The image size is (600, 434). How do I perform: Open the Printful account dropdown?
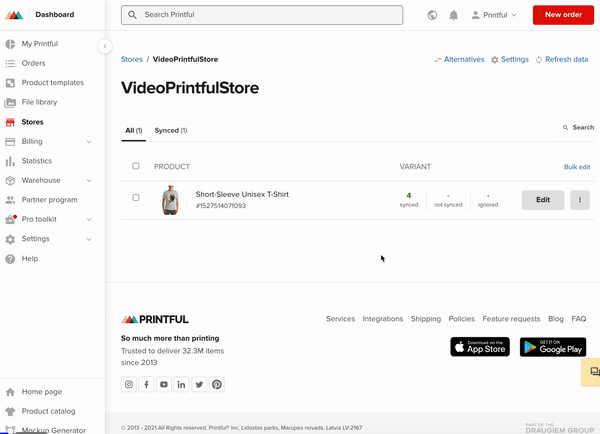[x=494, y=15]
